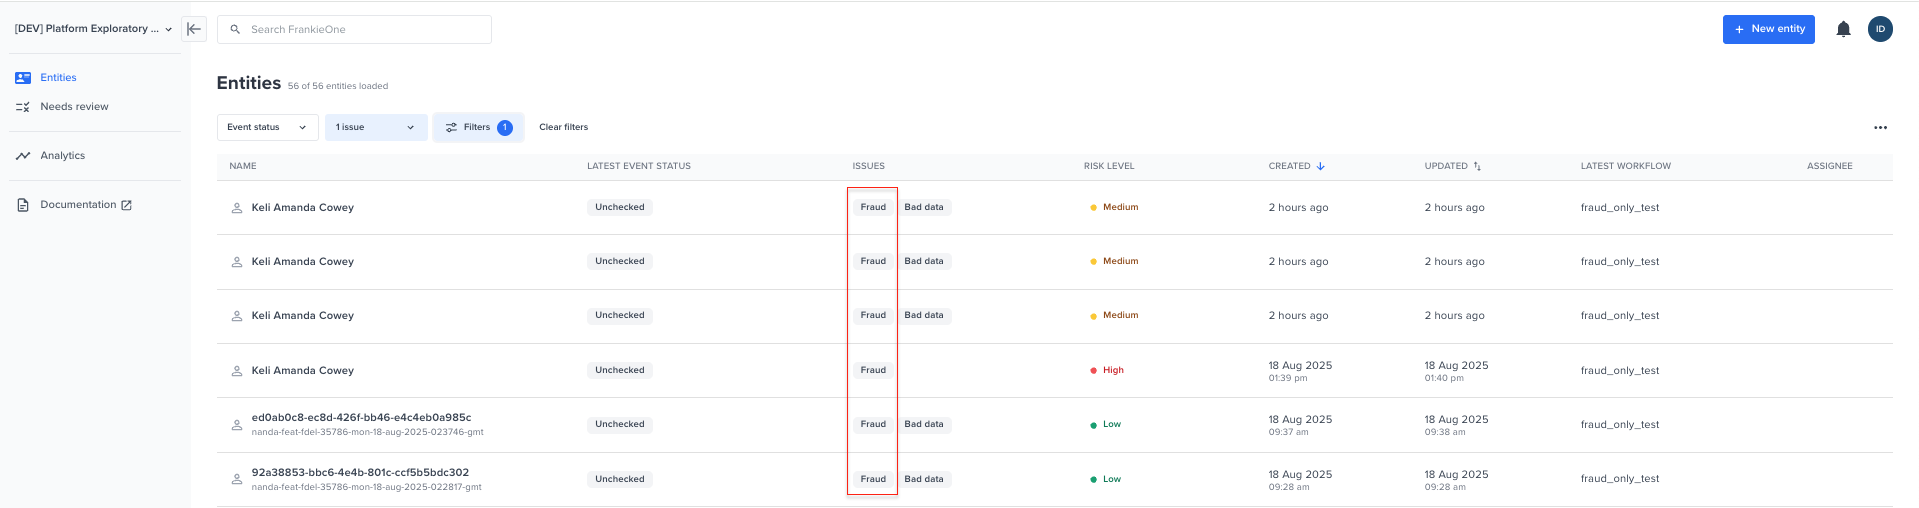Go to Entities in the sidebar

[x=58, y=78]
